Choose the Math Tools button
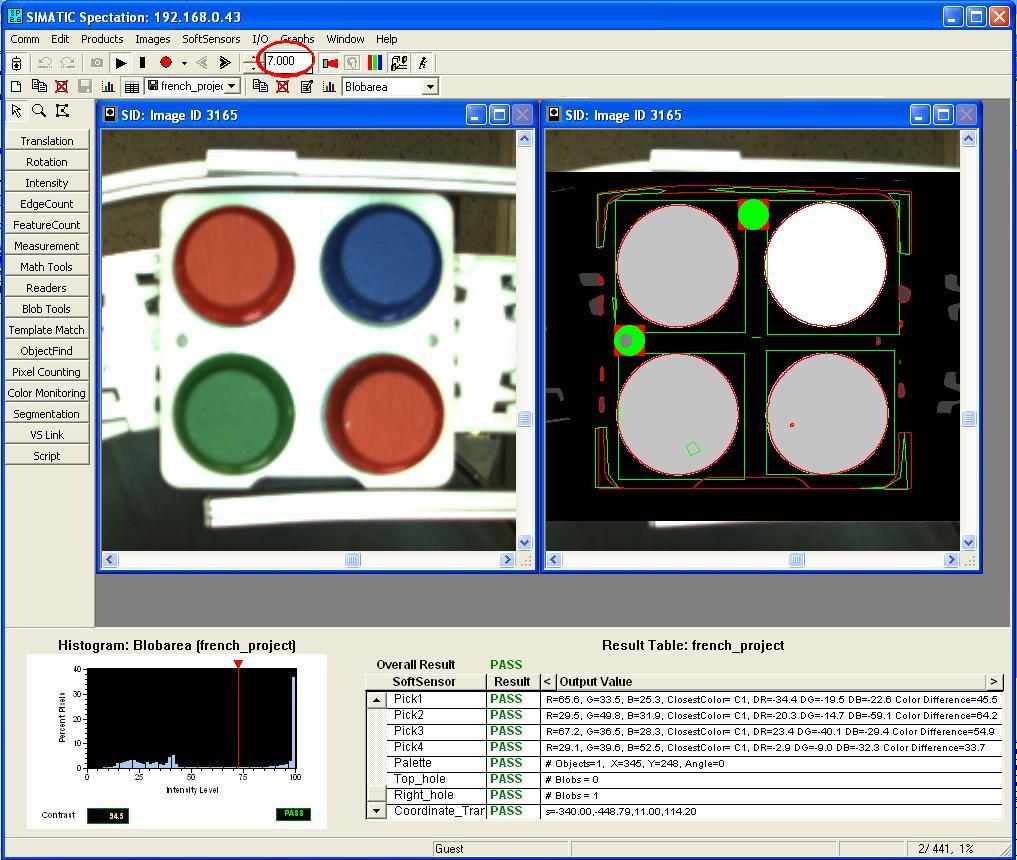This screenshot has height=860, width=1017. coord(47,267)
